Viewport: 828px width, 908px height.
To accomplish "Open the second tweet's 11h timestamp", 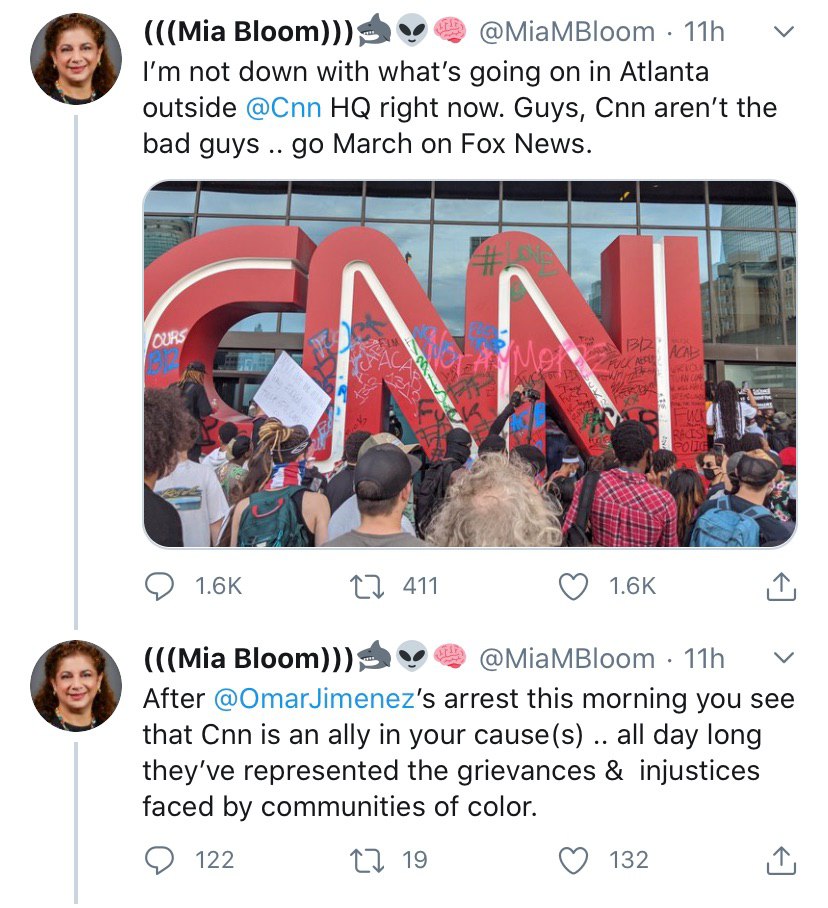I will [x=704, y=658].
